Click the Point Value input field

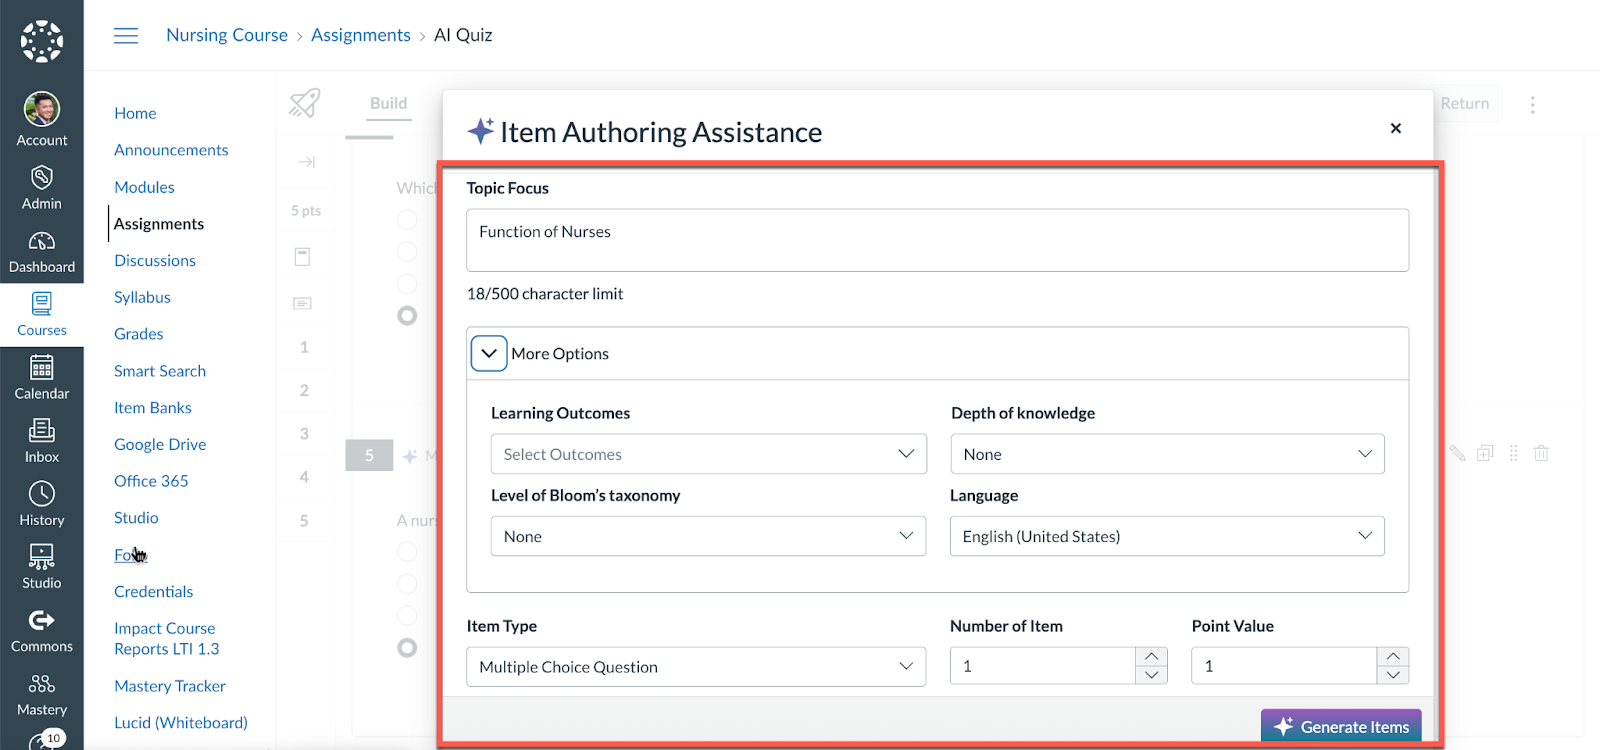coord(1284,666)
